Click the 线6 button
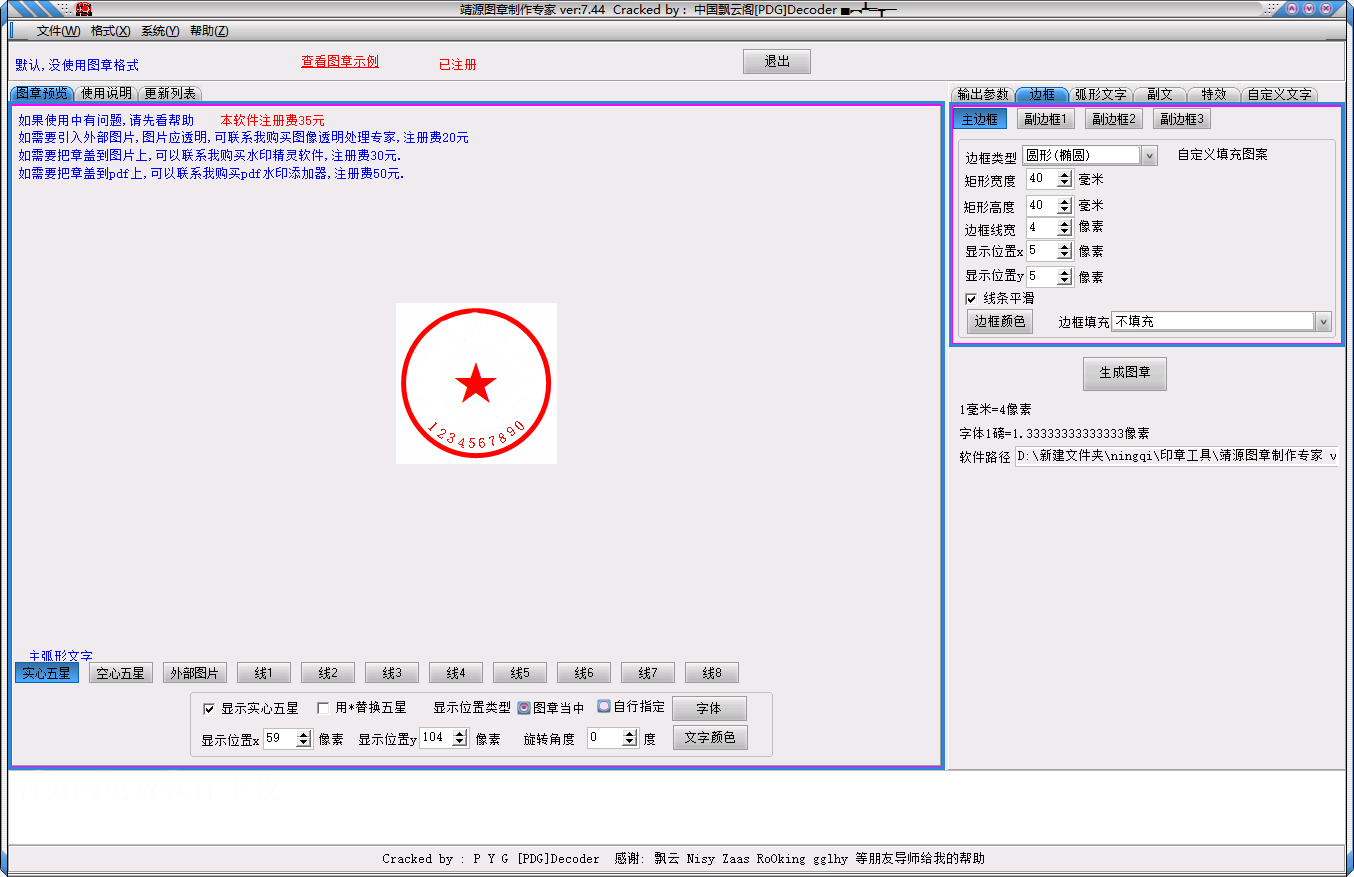Image resolution: width=1354 pixels, height=877 pixels. [584, 673]
